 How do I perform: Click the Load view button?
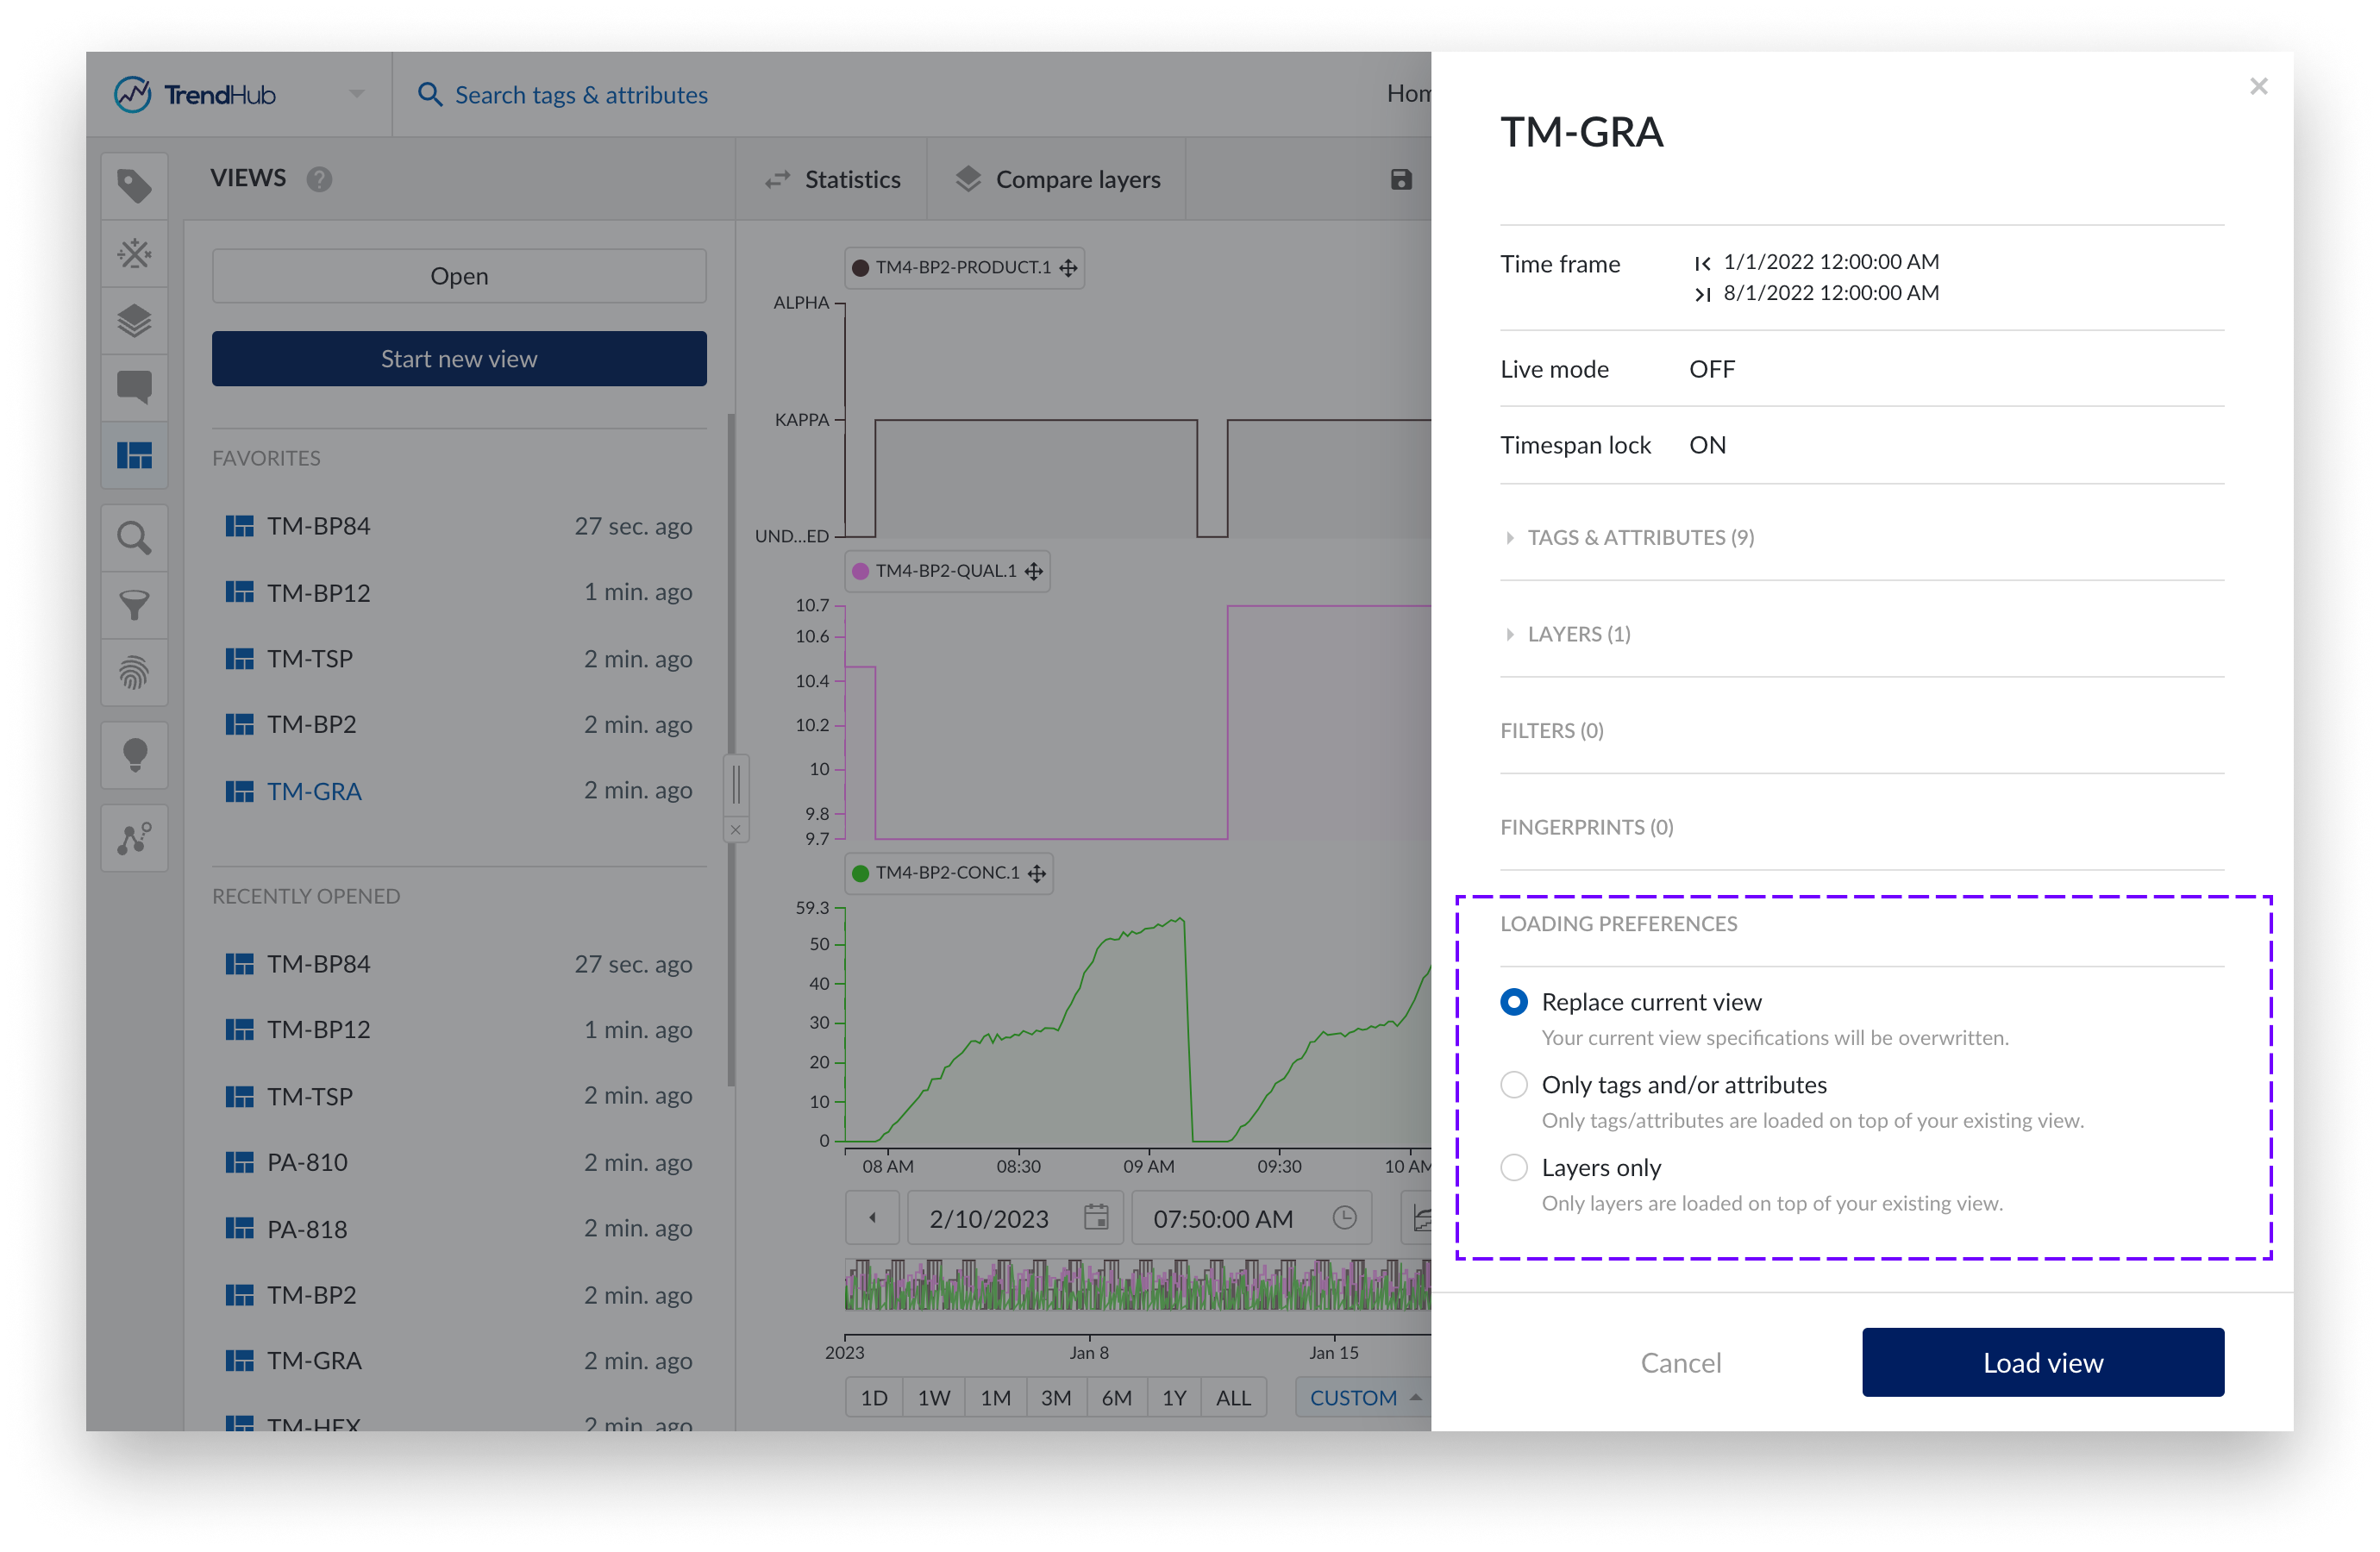point(2042,1362)
